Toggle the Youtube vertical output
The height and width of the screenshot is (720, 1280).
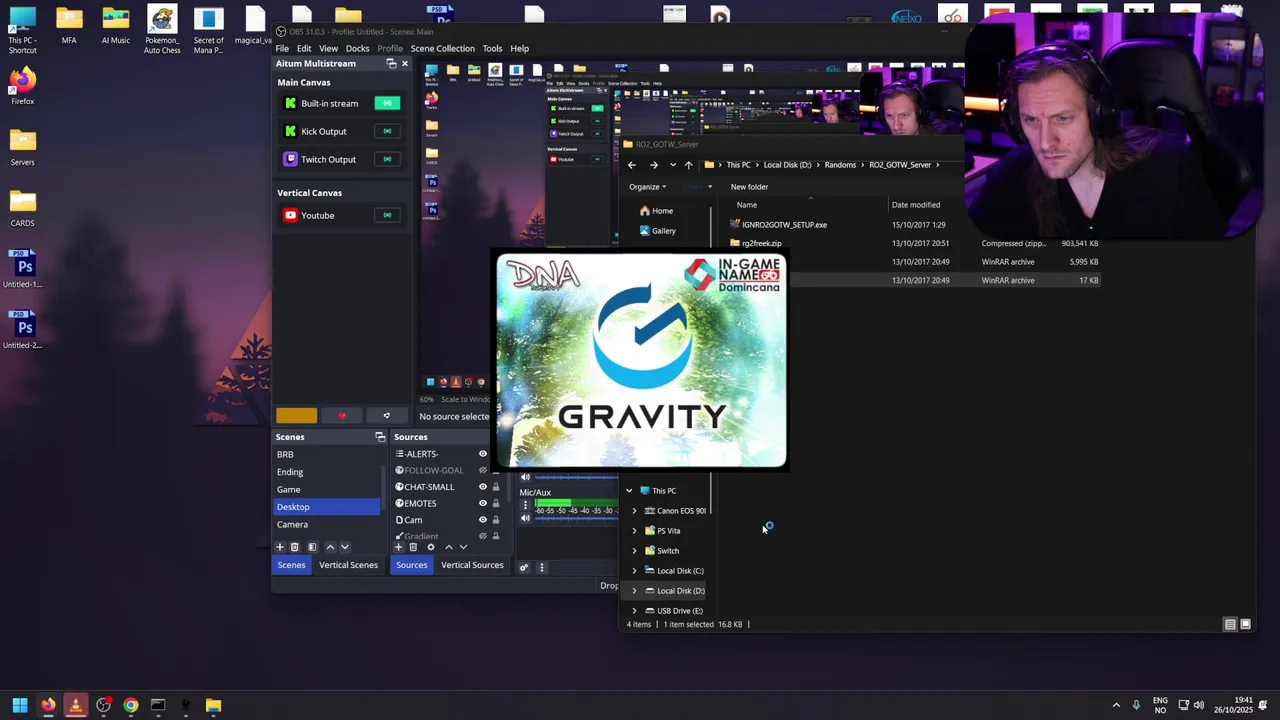pyautogui.click(x=387, y=215)
